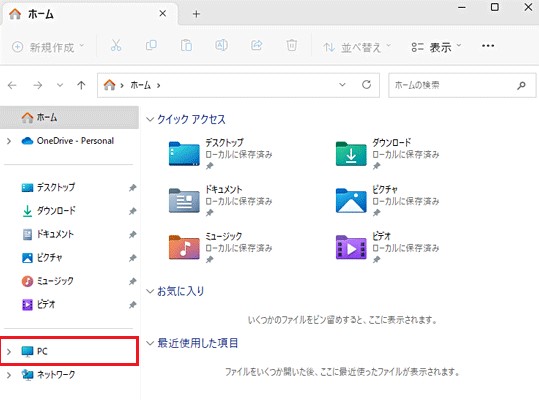Go back with the left arrow
Image resolution: width=539 pixels, height=400 pixels.
[x=12, y=85]
